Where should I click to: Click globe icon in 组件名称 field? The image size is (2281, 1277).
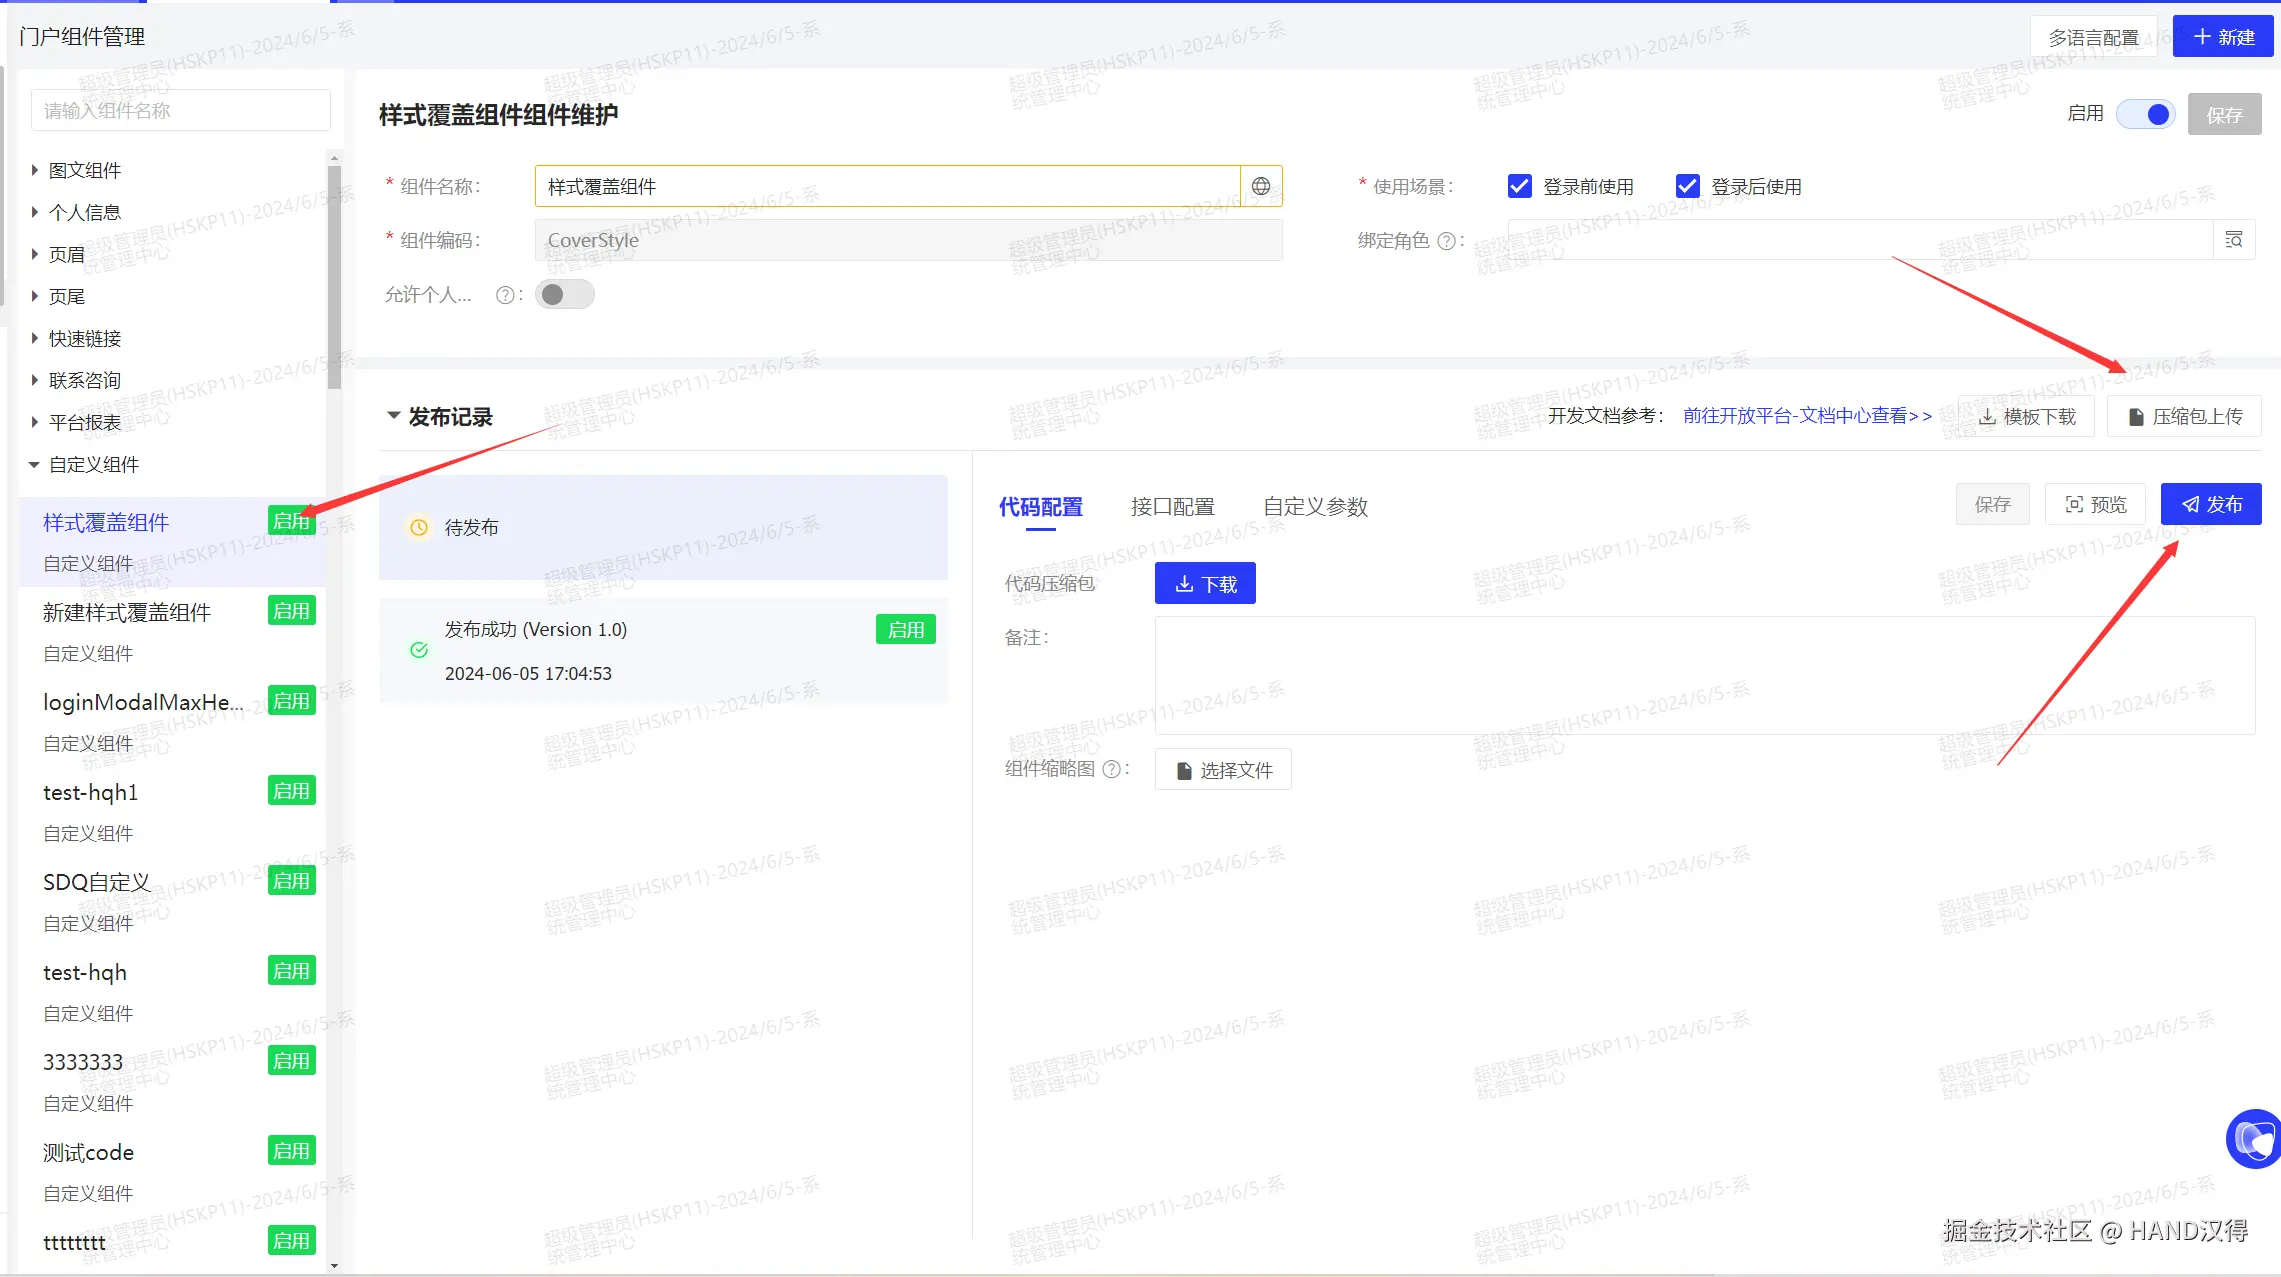[1261, 186]
